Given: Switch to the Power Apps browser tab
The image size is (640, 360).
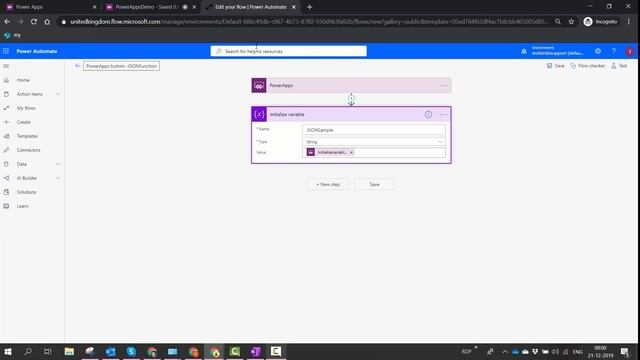Looking at the screenshot, I should click(x=51, y=7).
